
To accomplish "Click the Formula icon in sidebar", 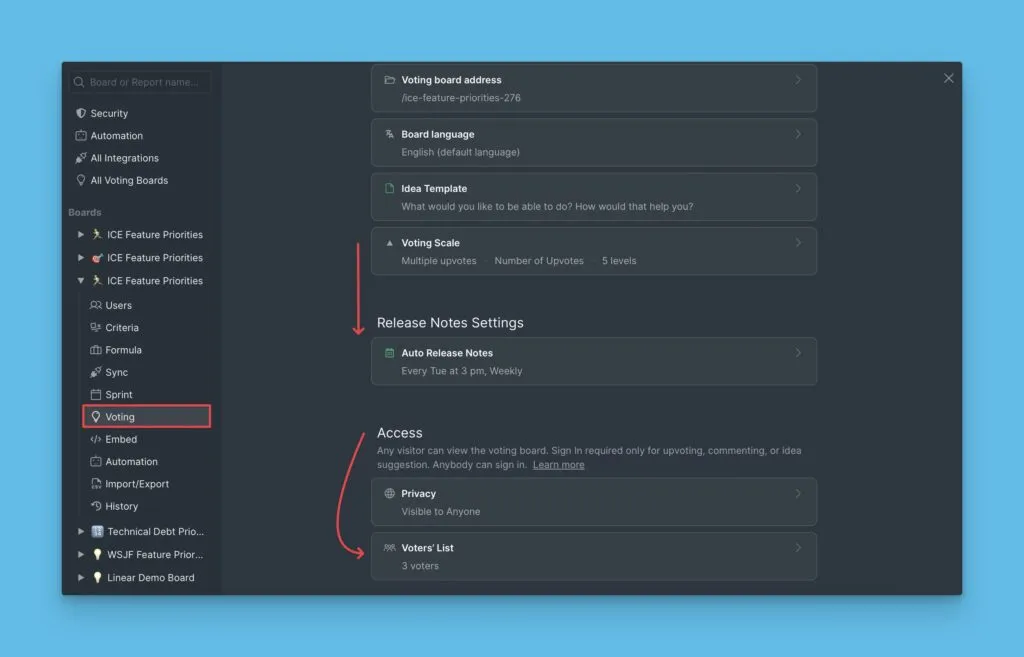I will (96, 350).
